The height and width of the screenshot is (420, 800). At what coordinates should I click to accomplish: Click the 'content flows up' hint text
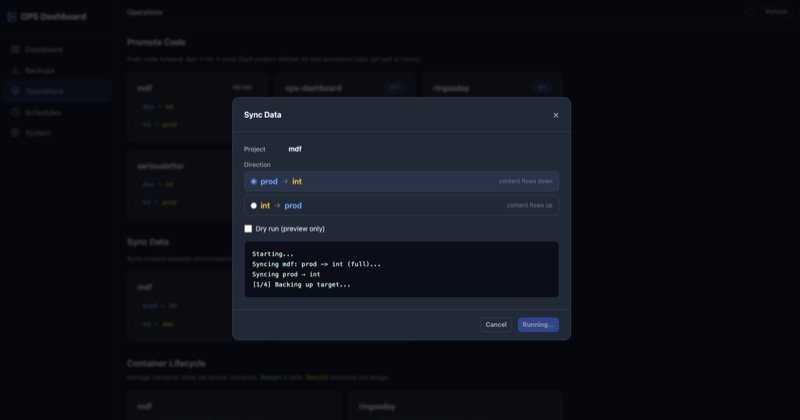(x=530, y=205)
